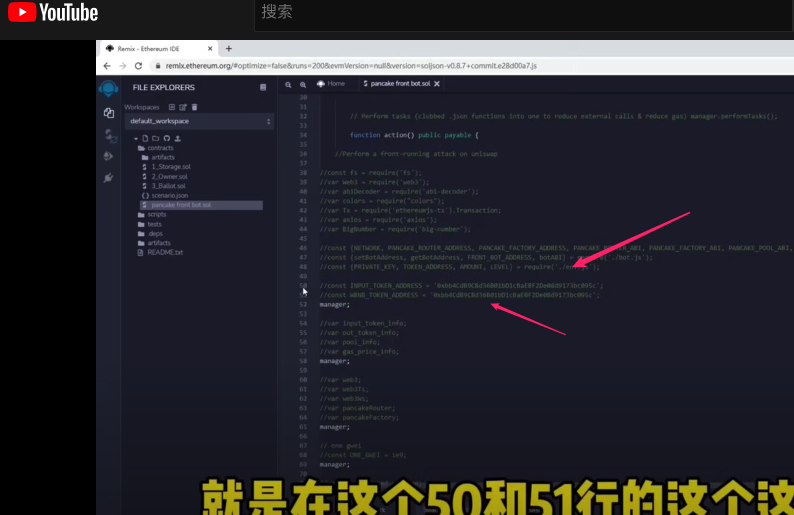Expand the artifacts folder under contracts

tap(158, 157)
